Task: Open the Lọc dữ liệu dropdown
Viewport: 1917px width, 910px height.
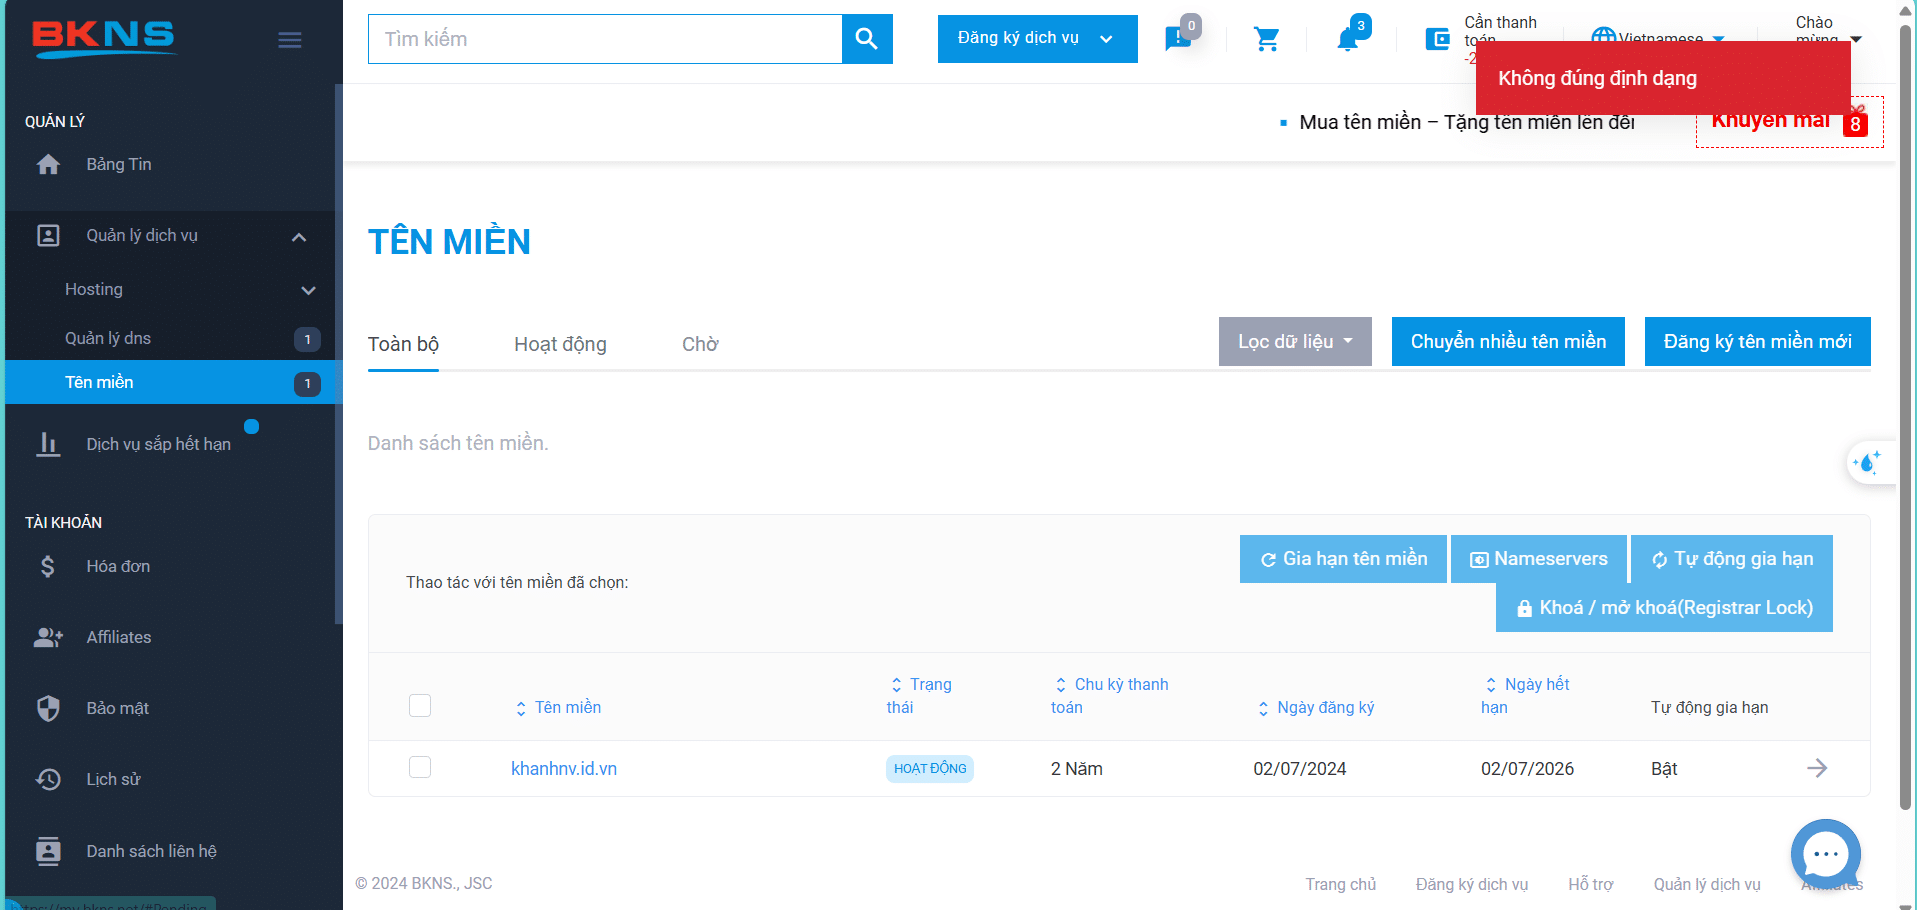Action: pos(1295,341)
